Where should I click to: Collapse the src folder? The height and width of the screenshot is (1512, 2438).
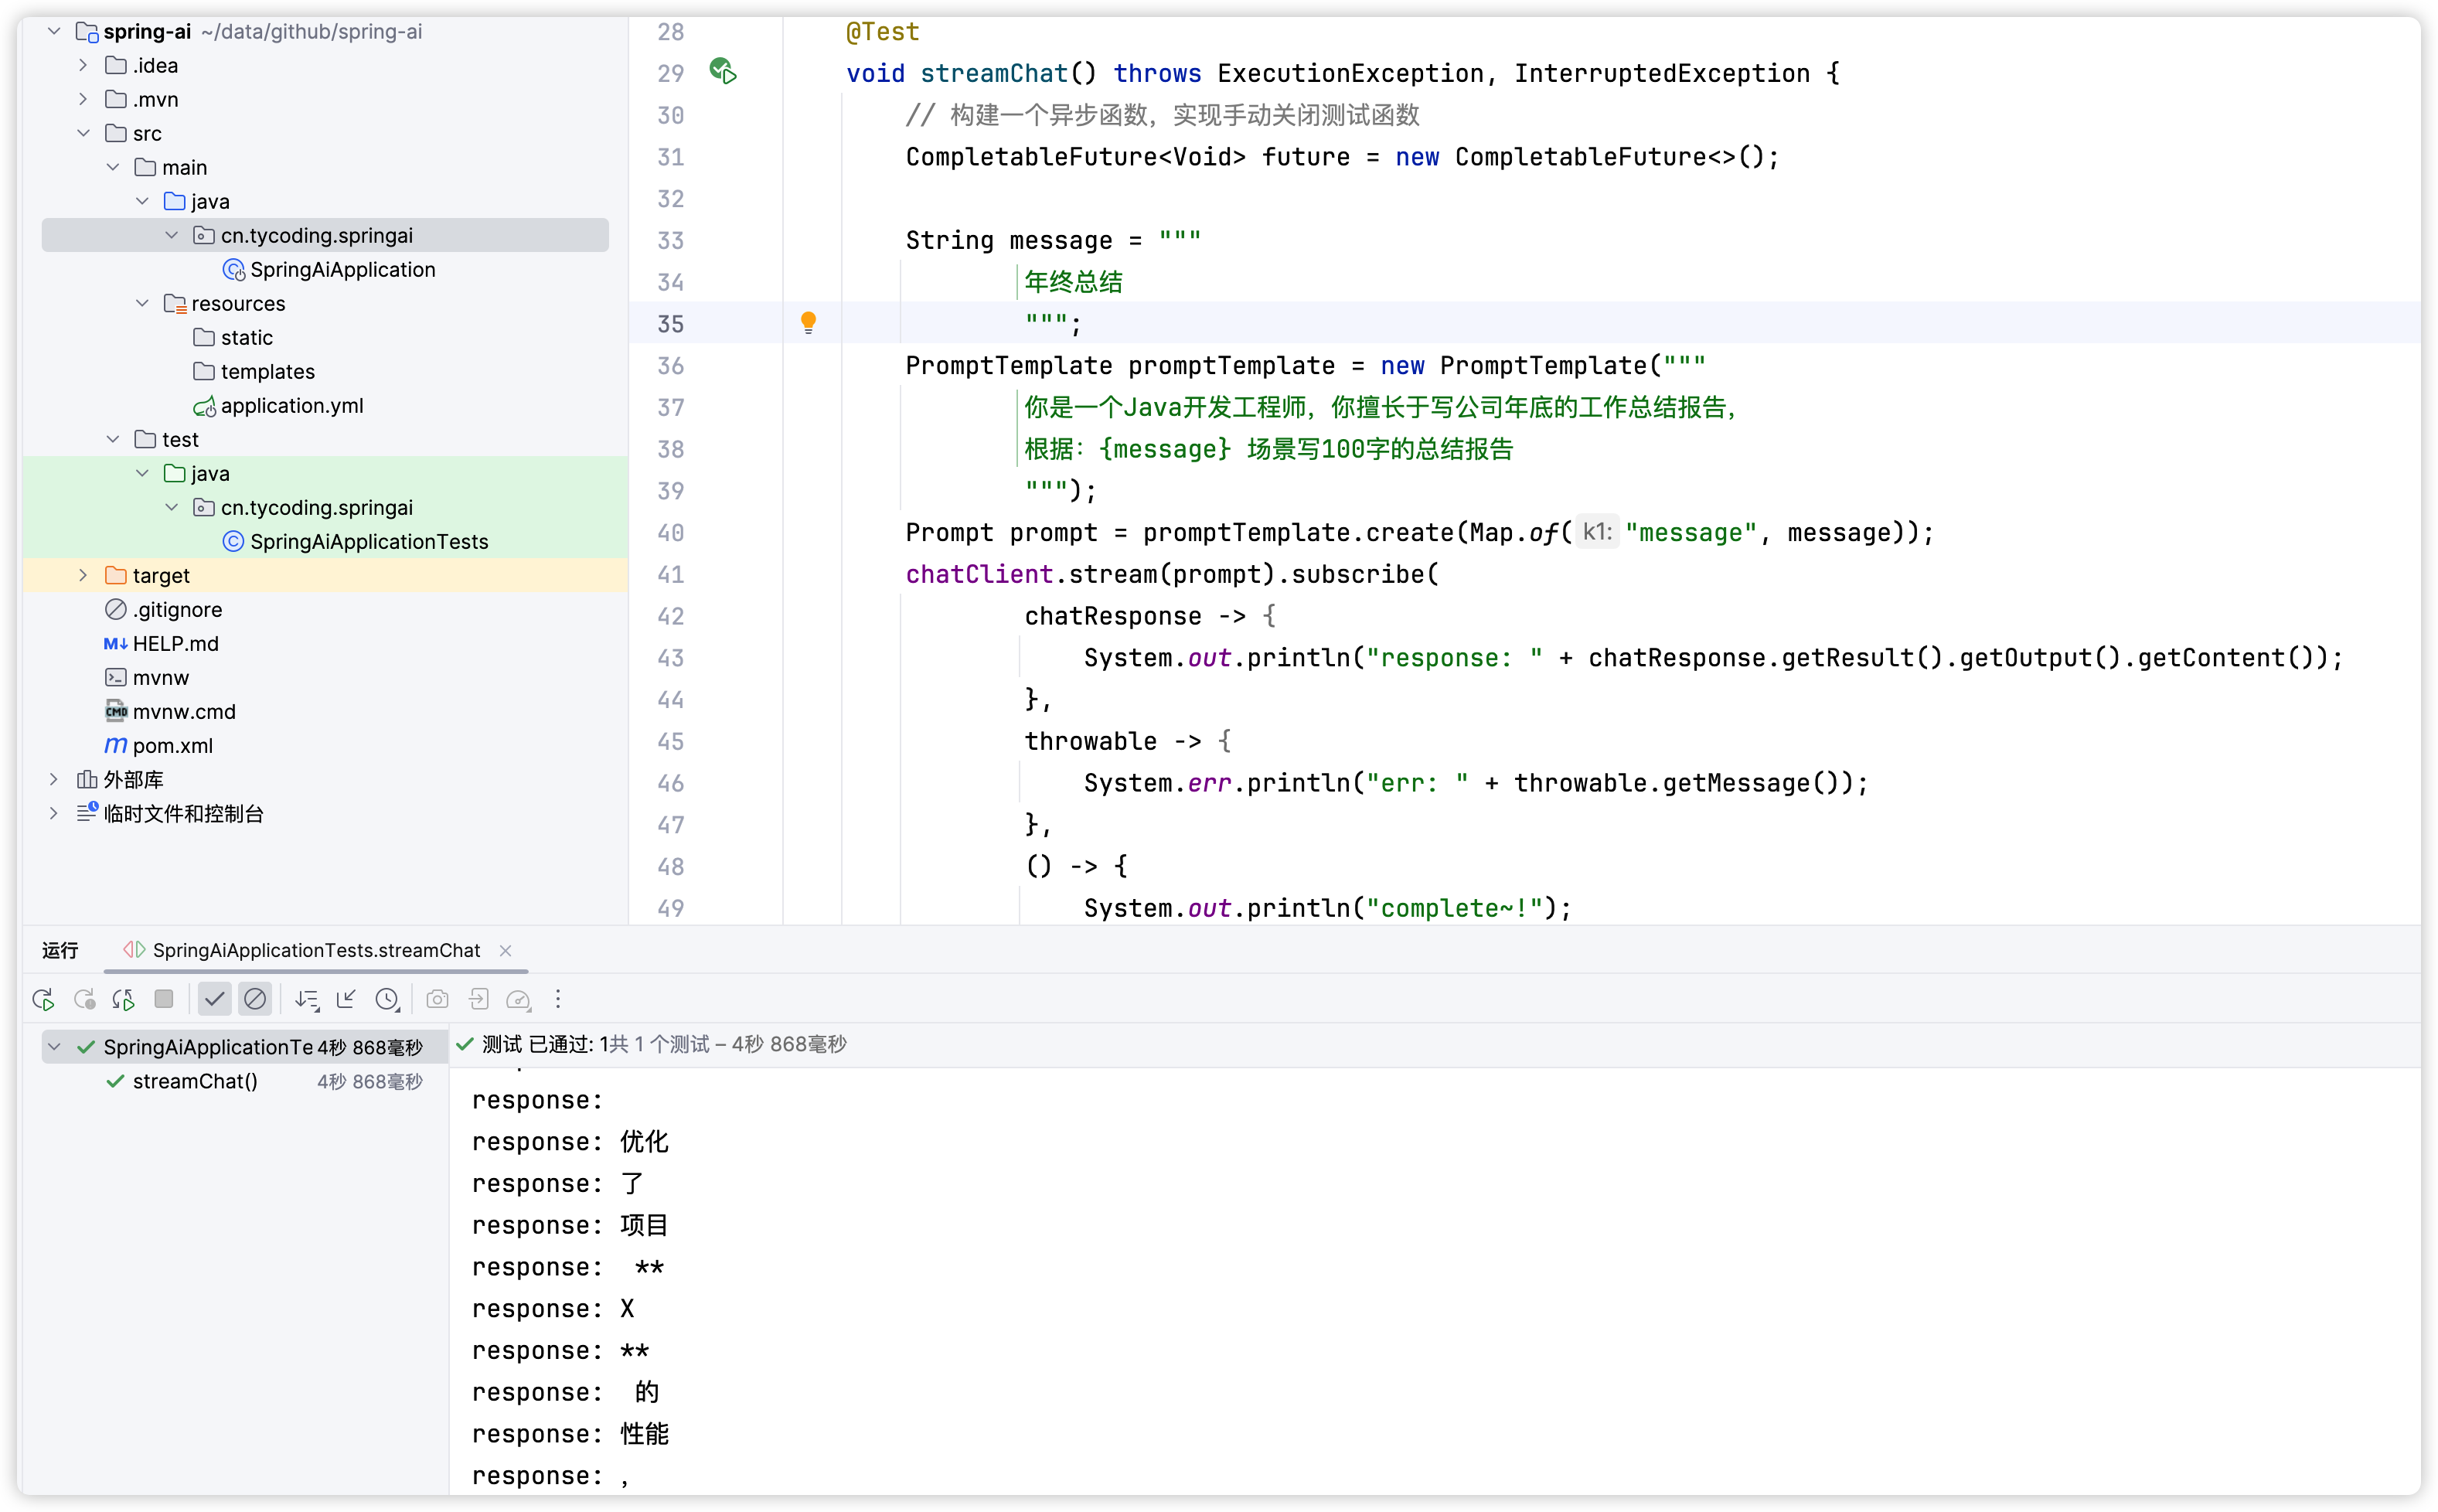(x=83, y=134)
